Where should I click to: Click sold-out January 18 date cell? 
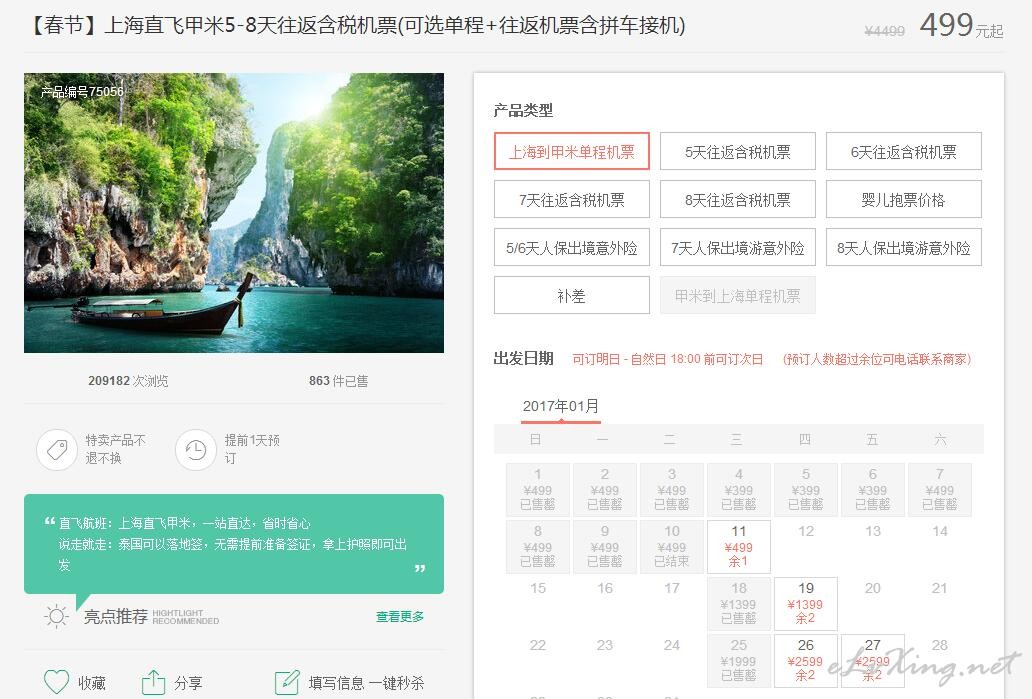pos(738,604)
